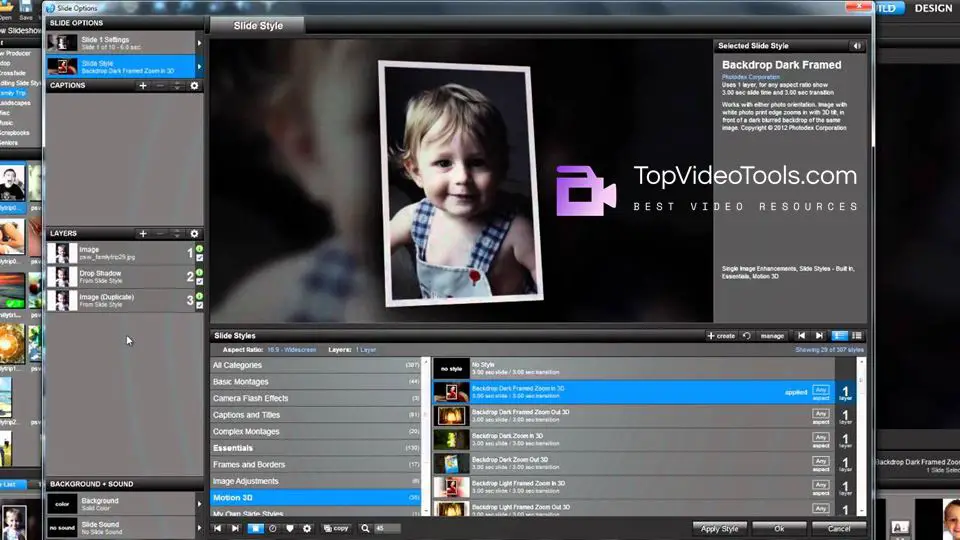
Task: Click the refresh arrow next to create
Action: [746, 336]
